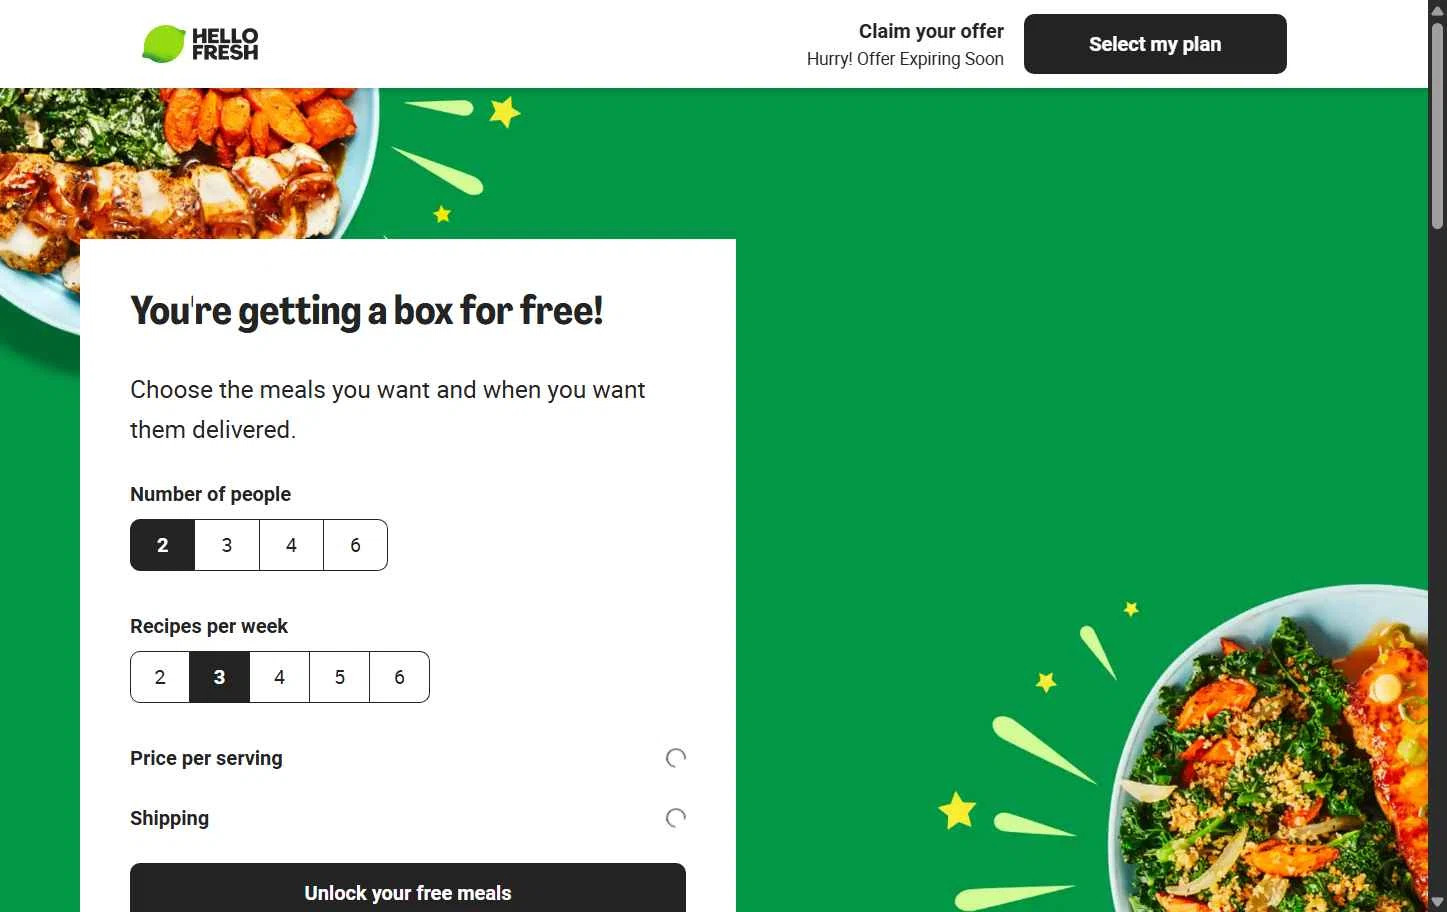Image resolution: width=1447 pixels, height=912 pixels.
Task: Pick 6 Recipes per week
Action: click(x=399, y=677)
